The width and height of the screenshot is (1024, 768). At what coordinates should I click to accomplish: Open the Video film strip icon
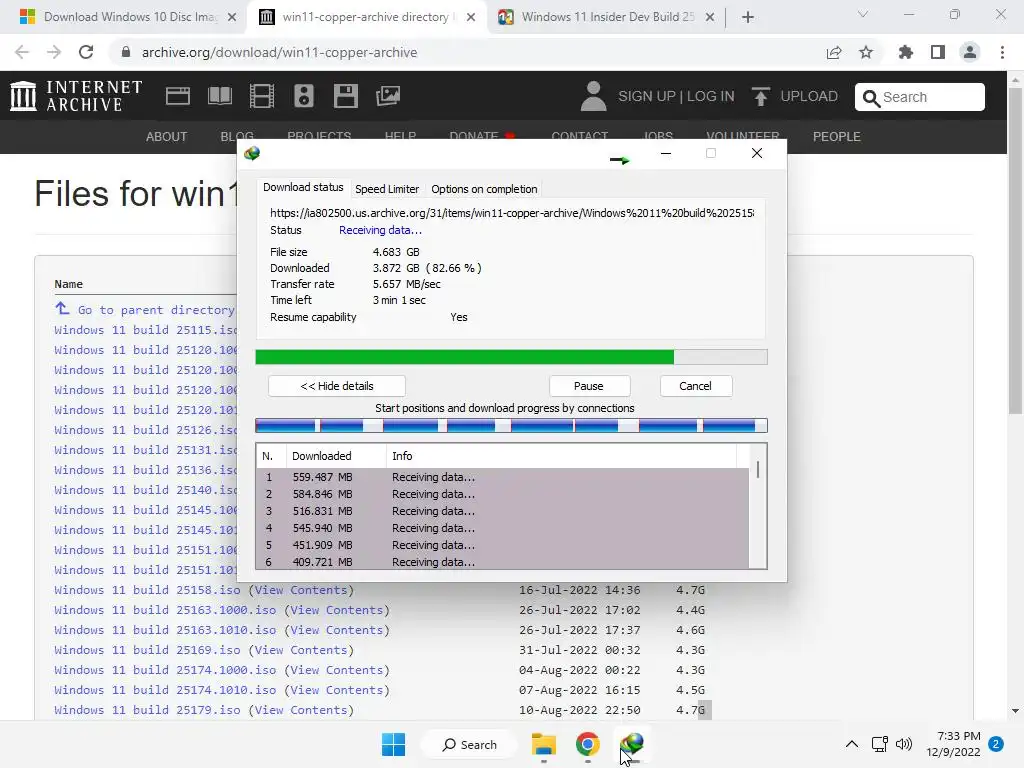click(261, 96)
